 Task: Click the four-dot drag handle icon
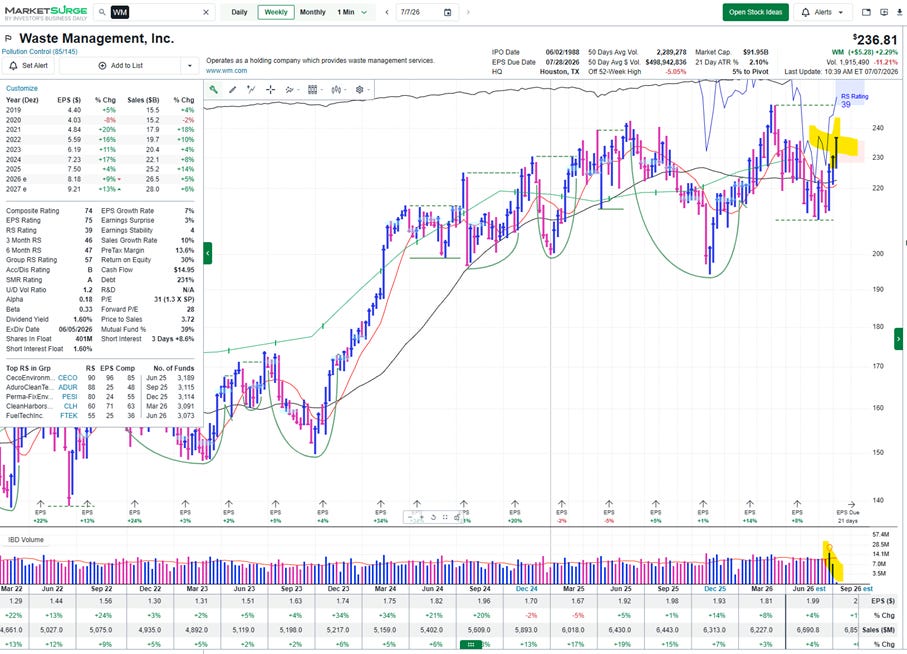445,518
